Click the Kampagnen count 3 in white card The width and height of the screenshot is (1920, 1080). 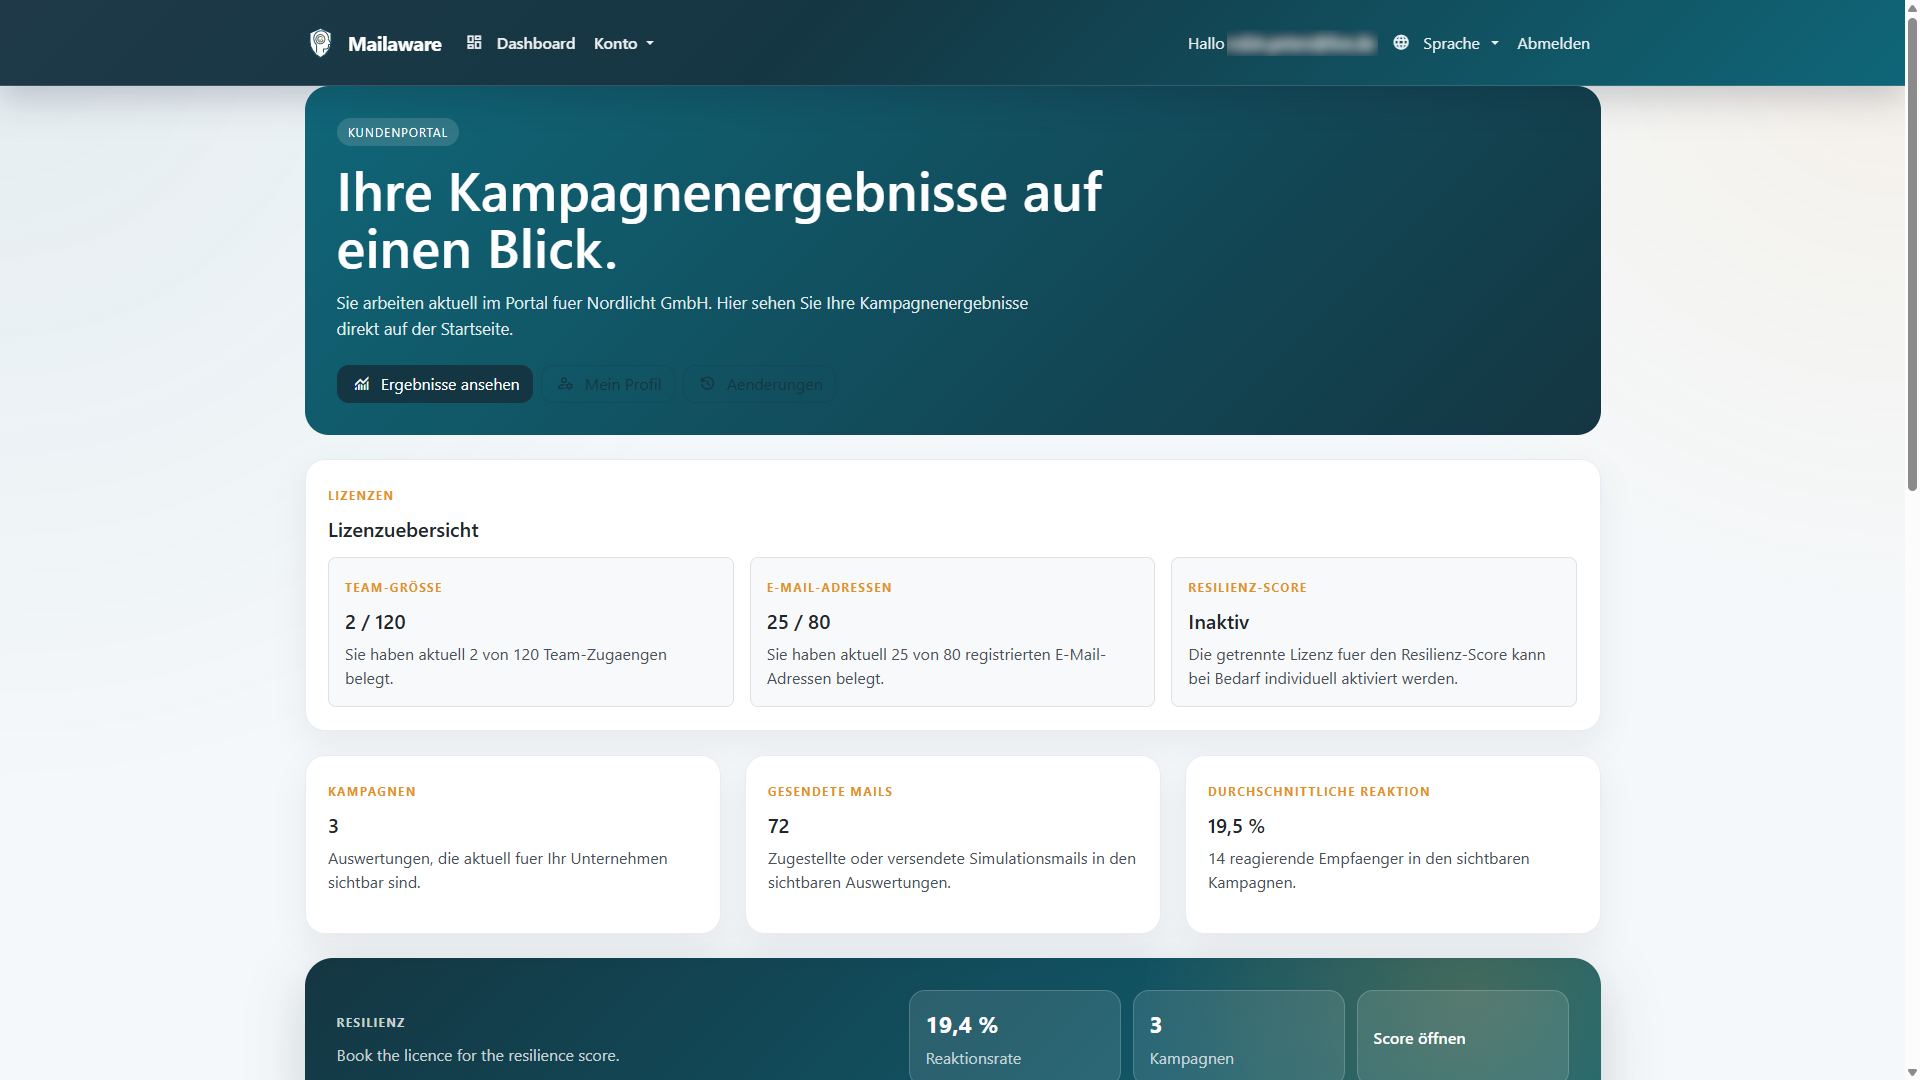coord(333,826)
